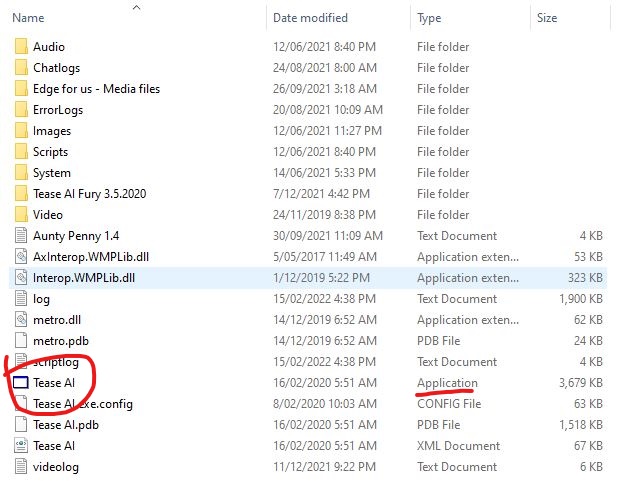Screen dimensions: 624x484
Task: Click the 1,518 KB size value
Action: pyautogui.click(x=581, y=425)
